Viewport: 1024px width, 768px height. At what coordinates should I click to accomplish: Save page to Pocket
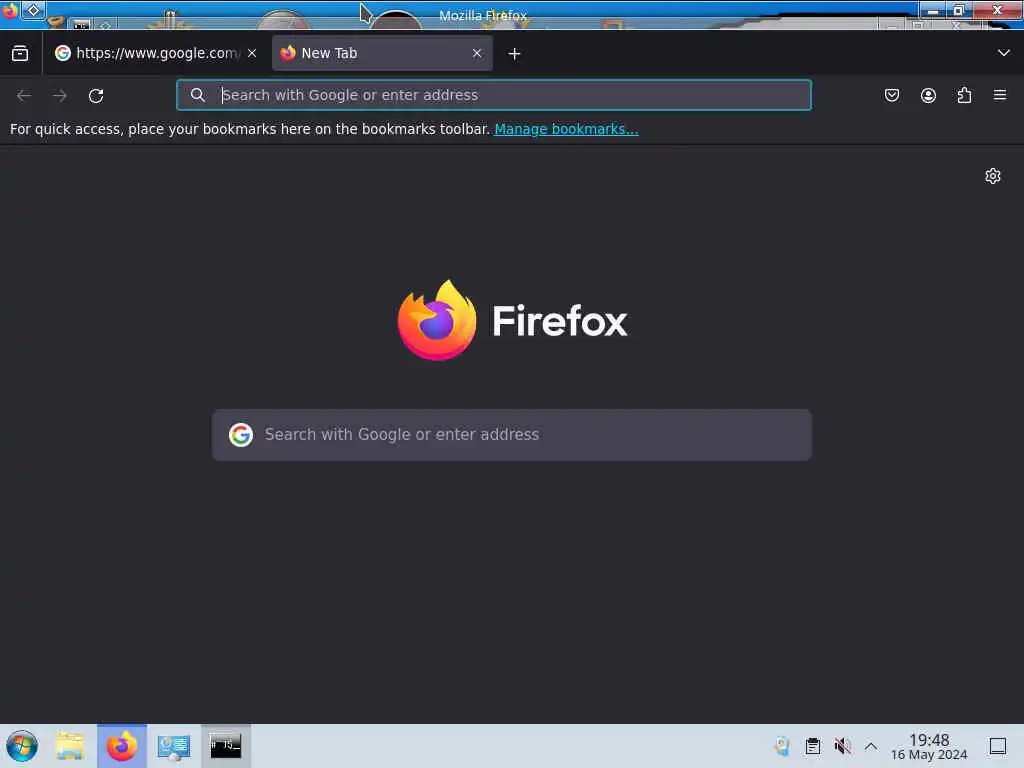tap(892, 95)
